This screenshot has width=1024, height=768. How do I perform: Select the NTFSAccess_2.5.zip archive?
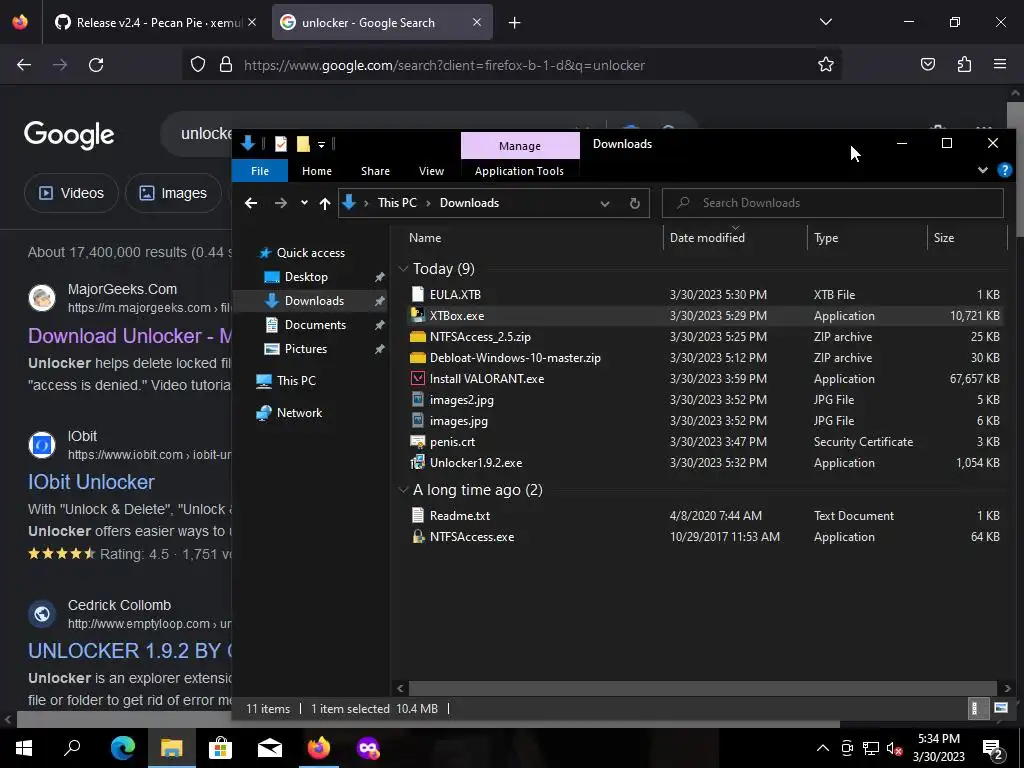(480, 337)
